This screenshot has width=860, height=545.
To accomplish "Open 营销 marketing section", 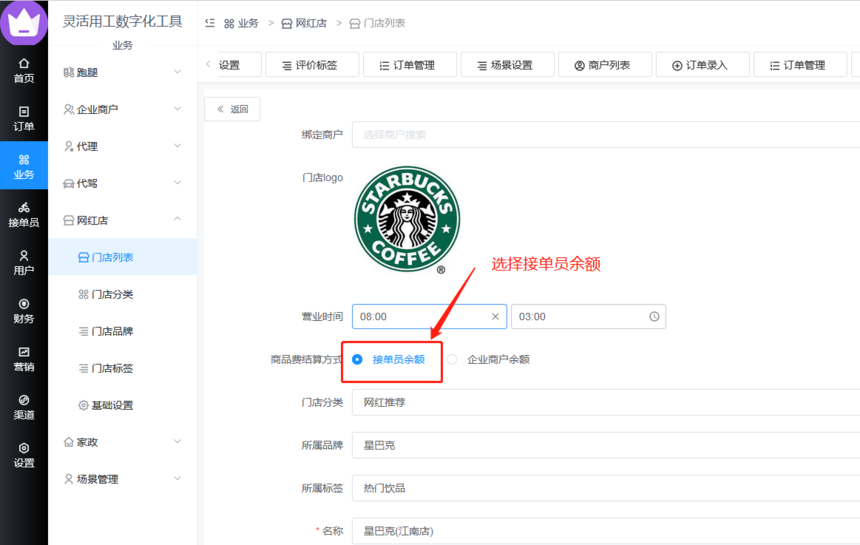I will [x=24, y=359].
